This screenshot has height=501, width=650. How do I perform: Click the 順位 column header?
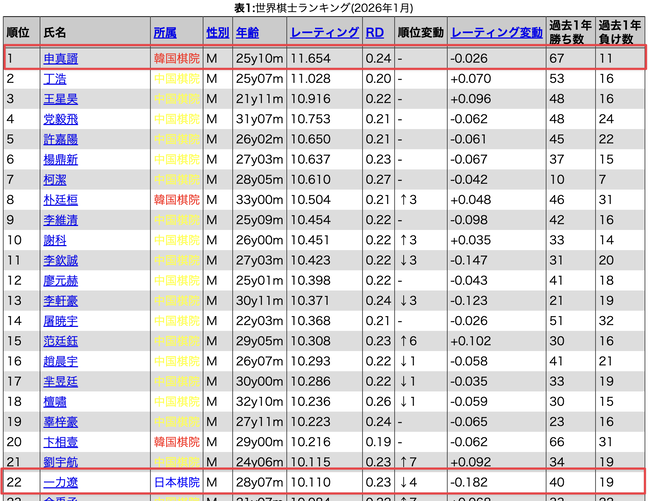(x=18, y=33)
